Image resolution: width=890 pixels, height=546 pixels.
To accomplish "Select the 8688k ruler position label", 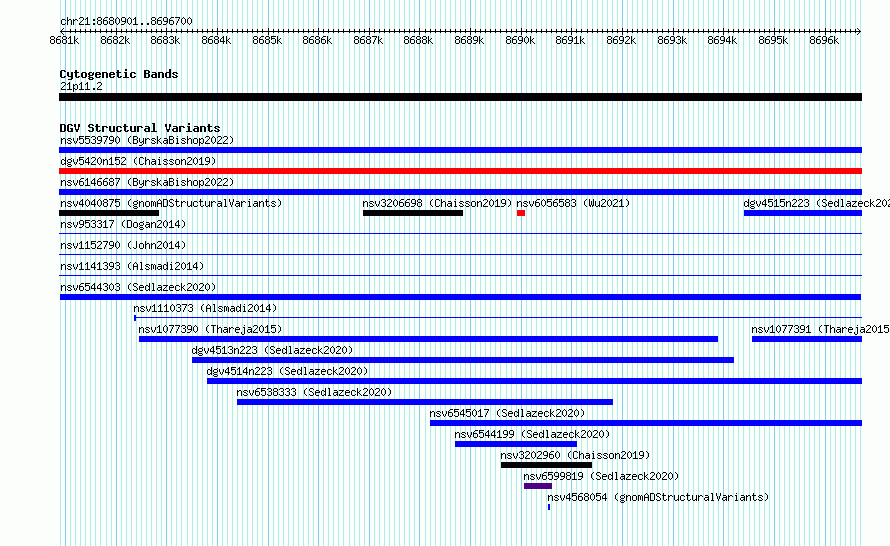I will (x=418, y=40).
